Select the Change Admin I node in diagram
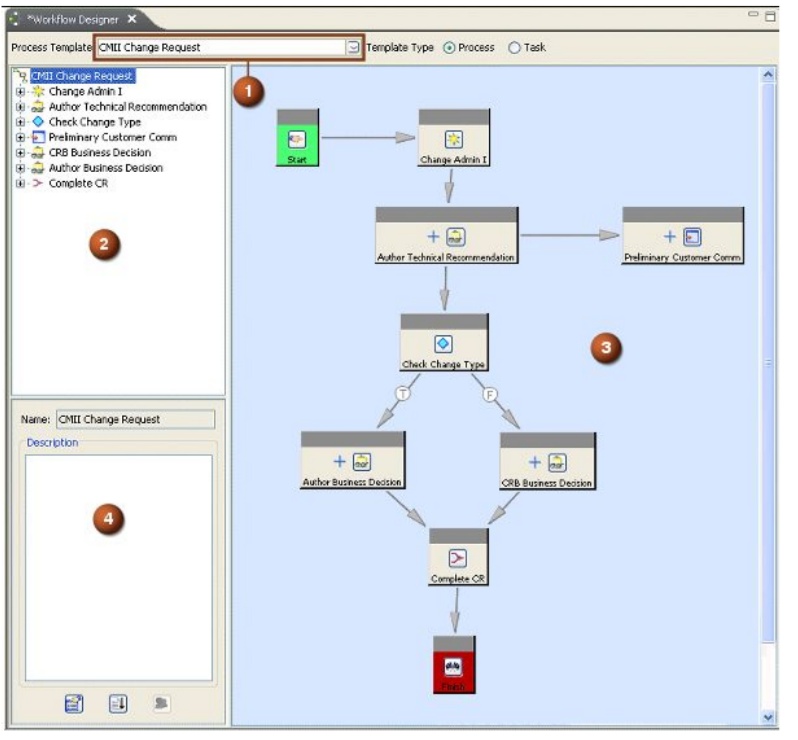 click(453, 137)
